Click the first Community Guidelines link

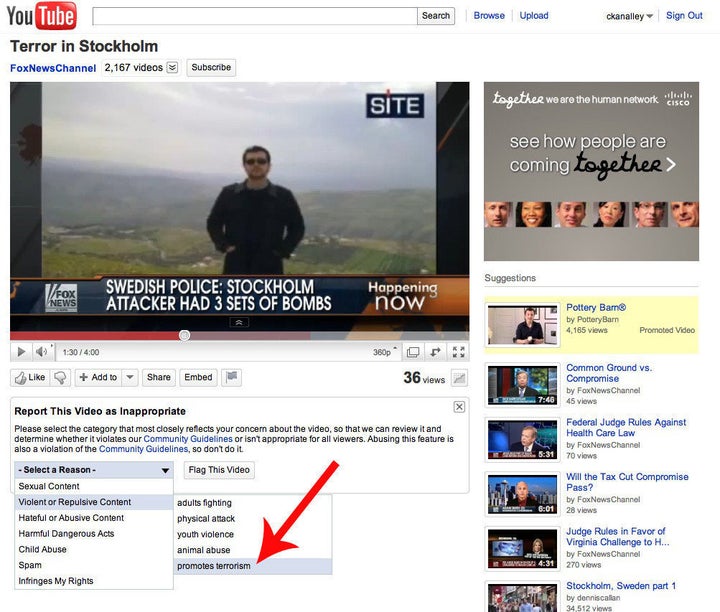(x=188, y=439)
